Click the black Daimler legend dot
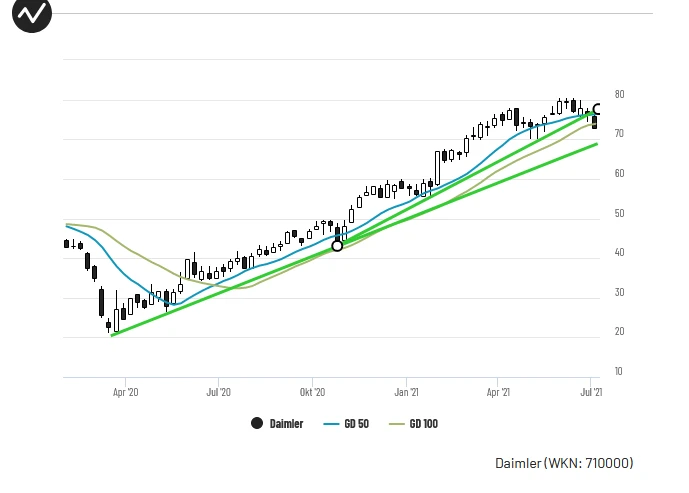The height and width of the screenshot is (493, 689). [257, 423]
